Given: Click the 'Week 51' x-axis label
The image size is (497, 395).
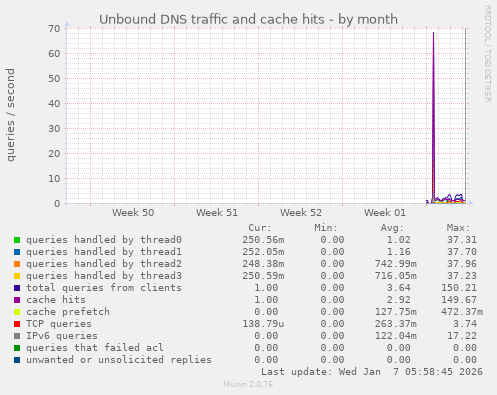Looking at the screenshot, I should click(x=217, y=213).
